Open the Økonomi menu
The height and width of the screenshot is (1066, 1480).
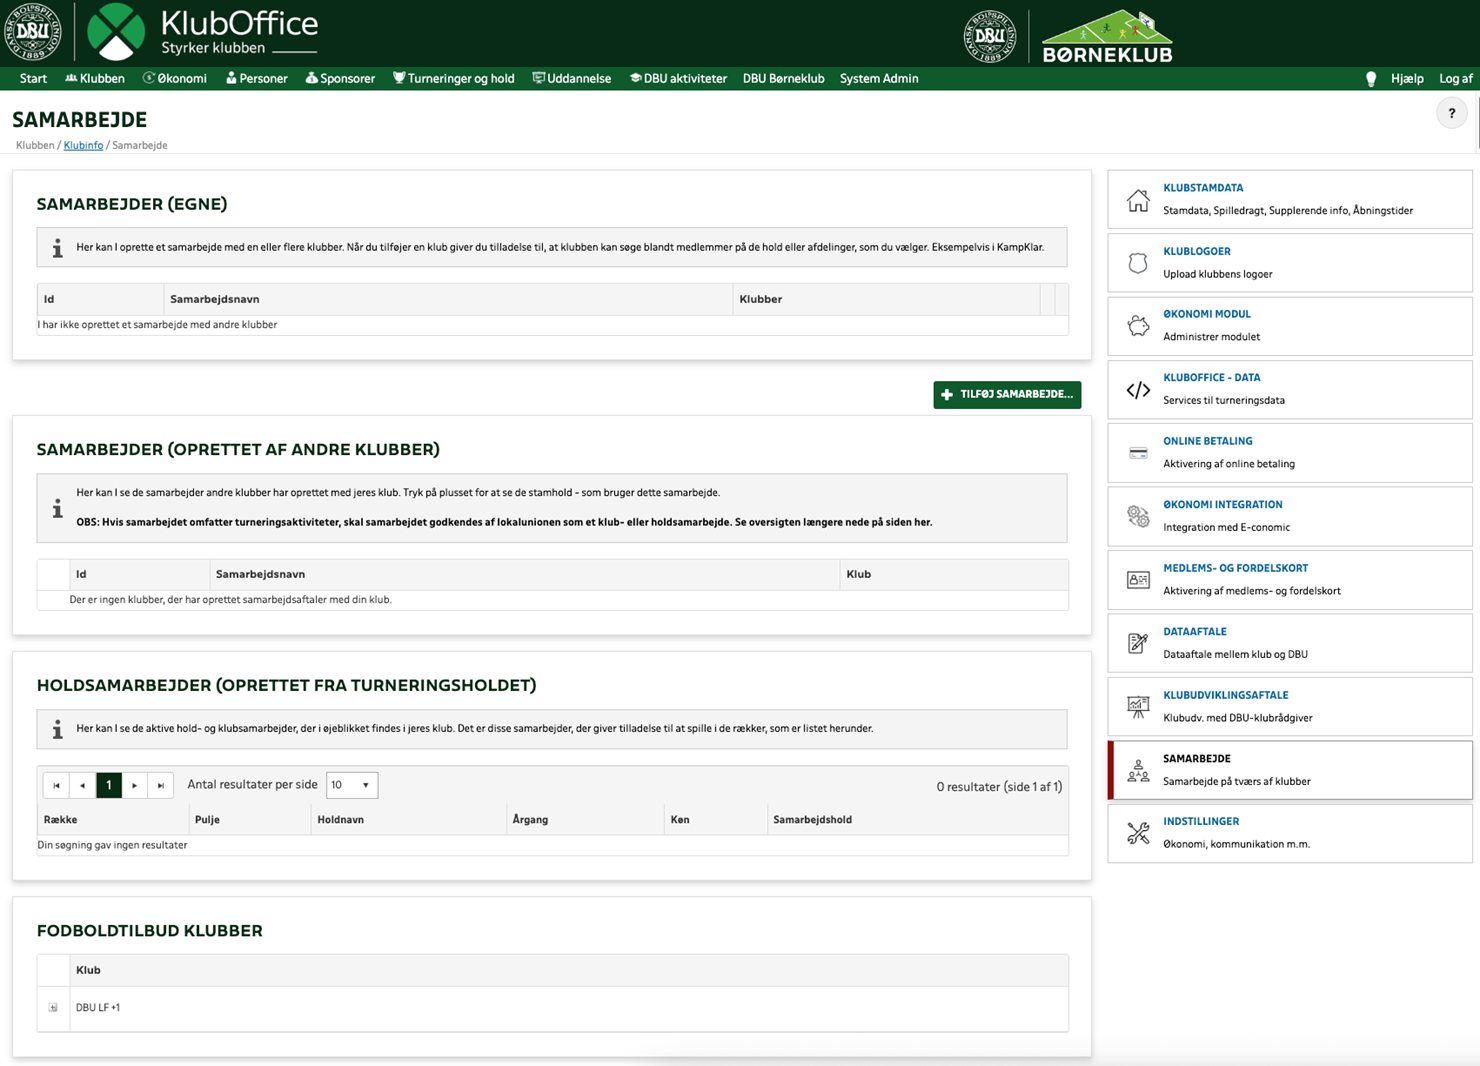click(175, 79)
